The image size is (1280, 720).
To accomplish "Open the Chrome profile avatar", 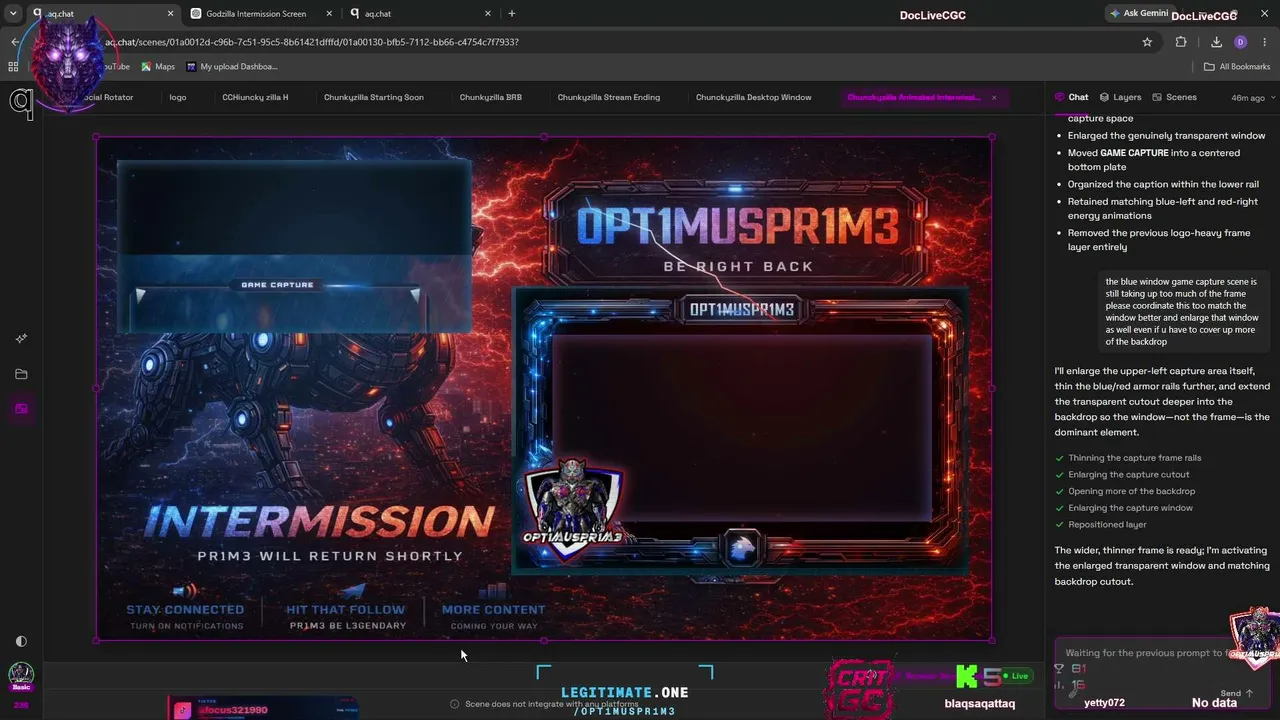I will tap(1241, 42).
